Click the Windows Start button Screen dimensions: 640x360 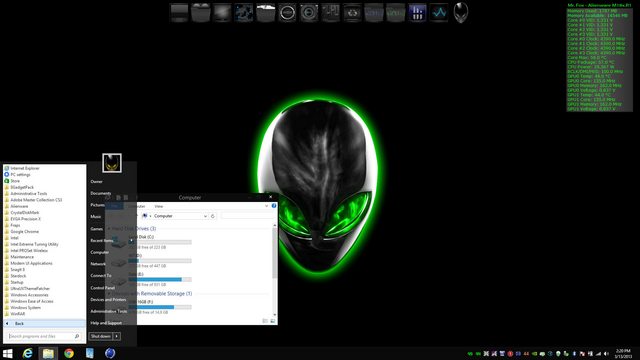[8, 353]
